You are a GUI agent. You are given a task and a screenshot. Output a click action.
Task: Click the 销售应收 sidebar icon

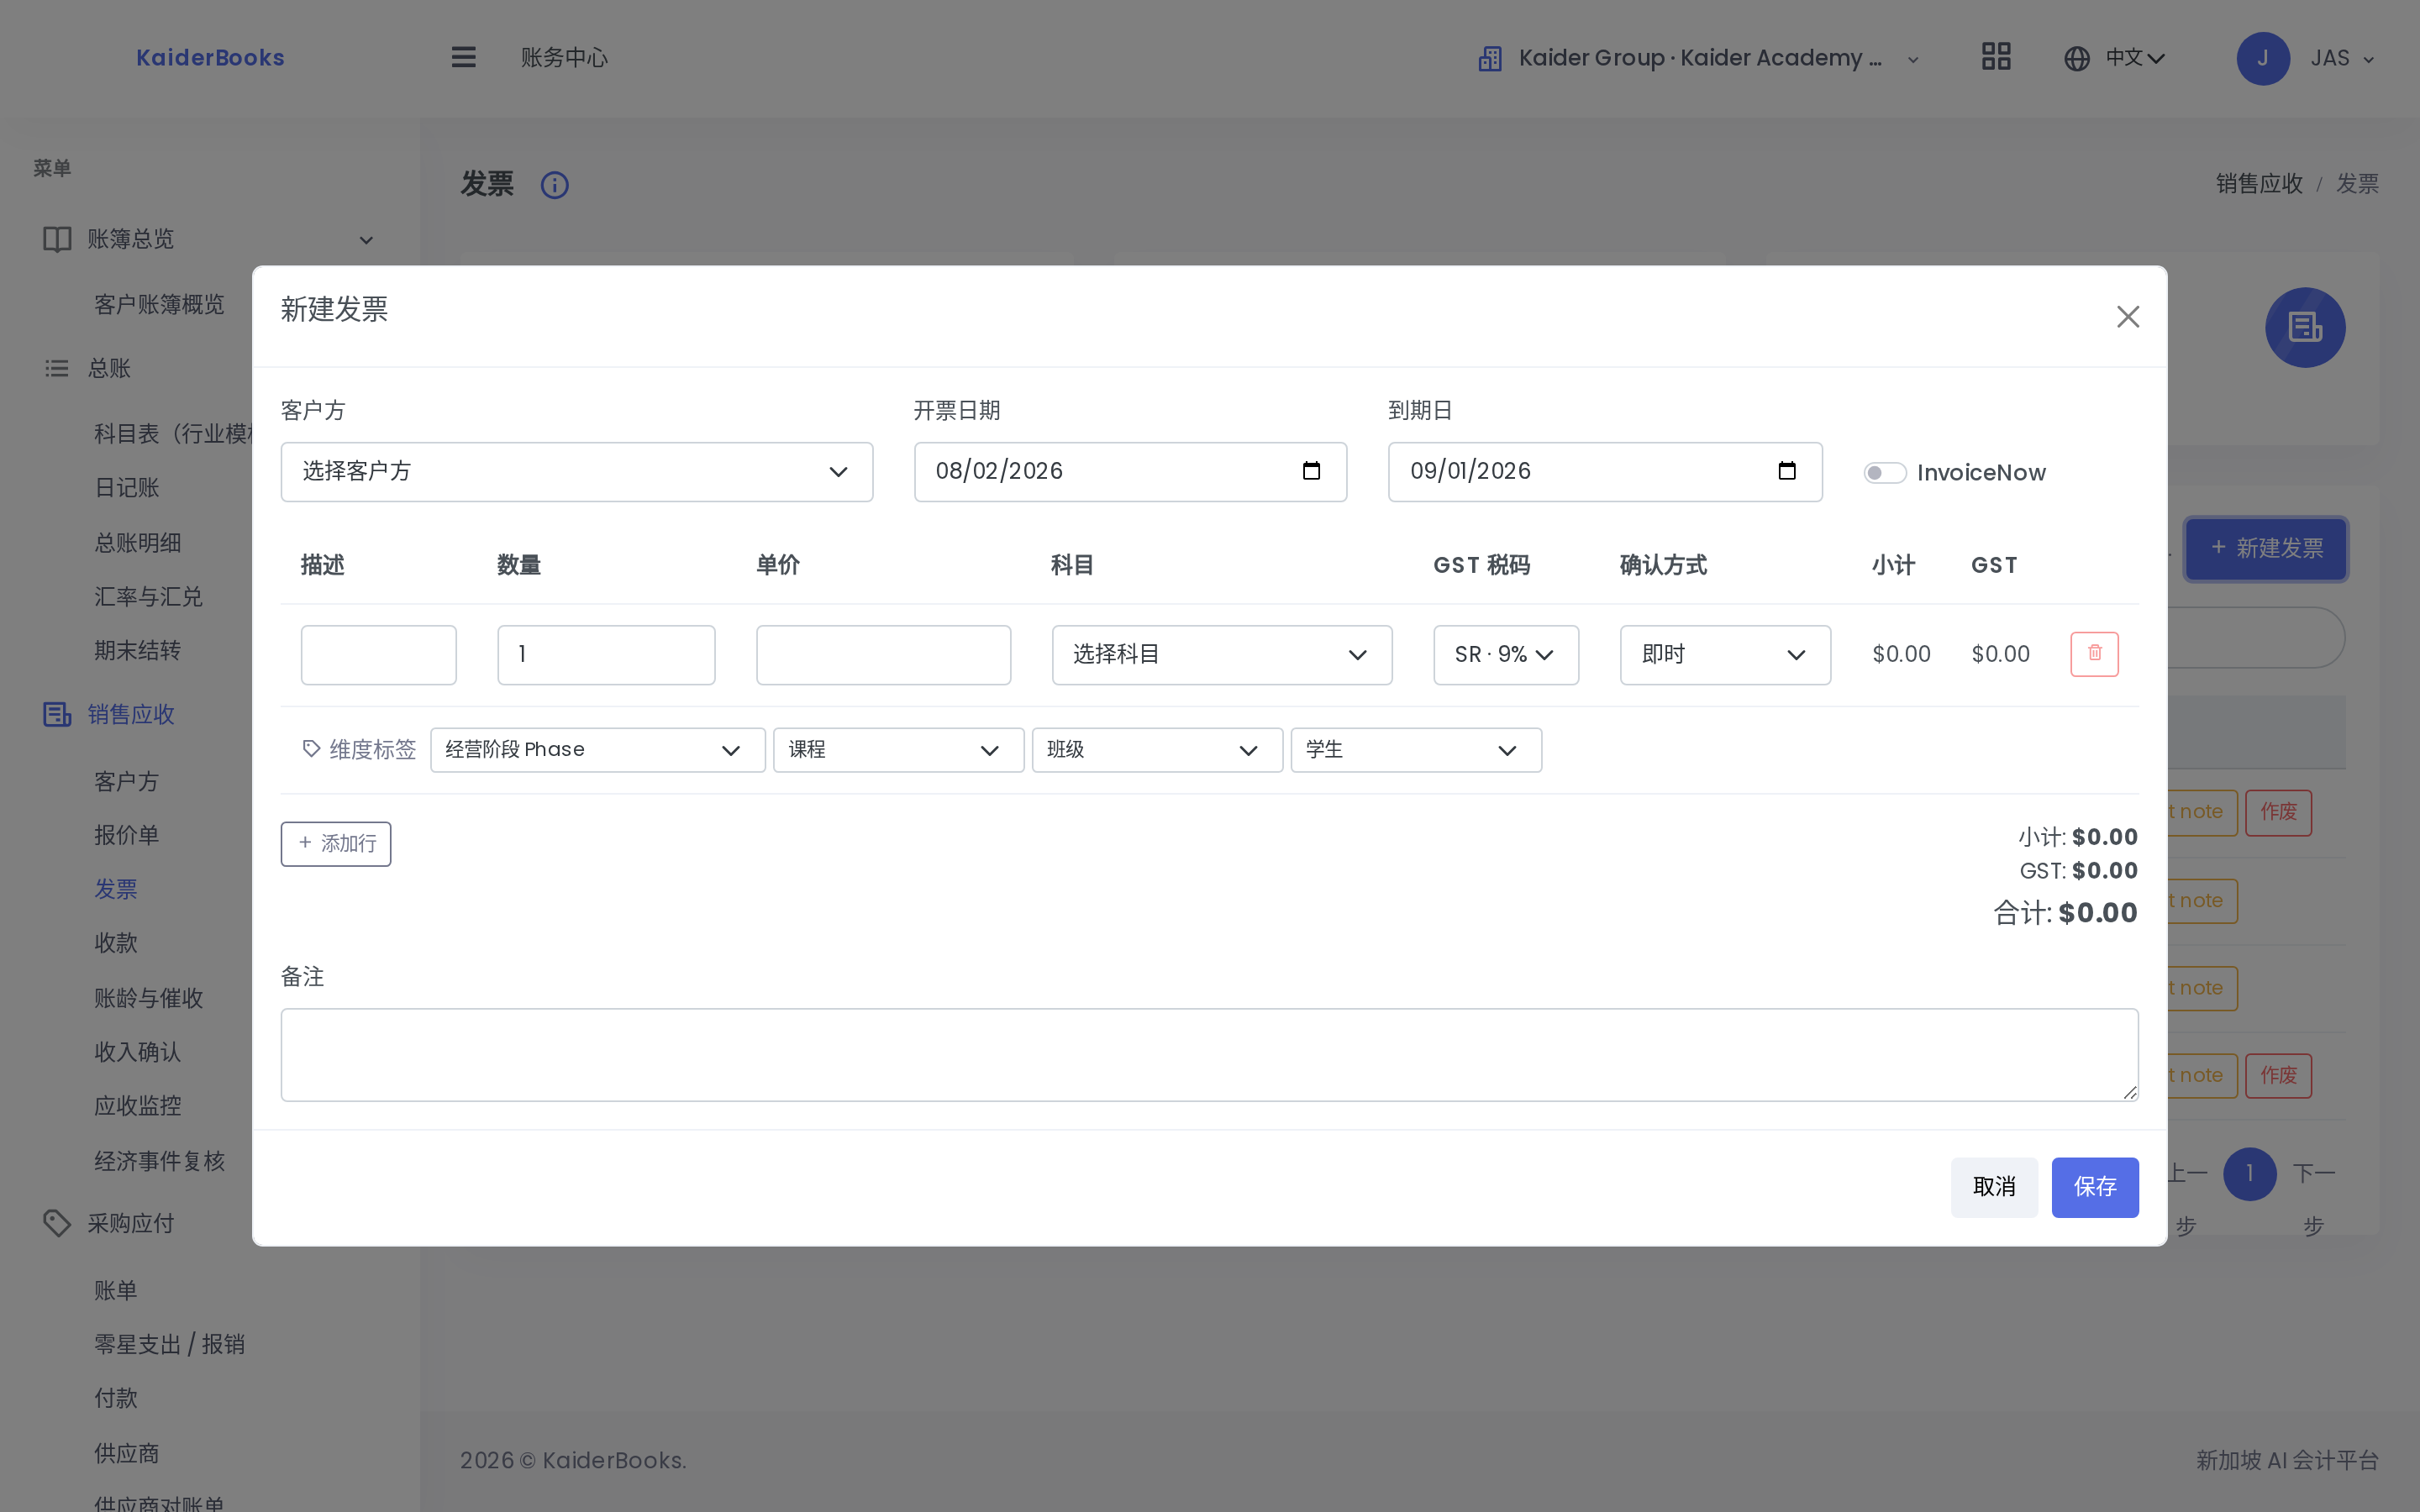click(x=57, y=714)
